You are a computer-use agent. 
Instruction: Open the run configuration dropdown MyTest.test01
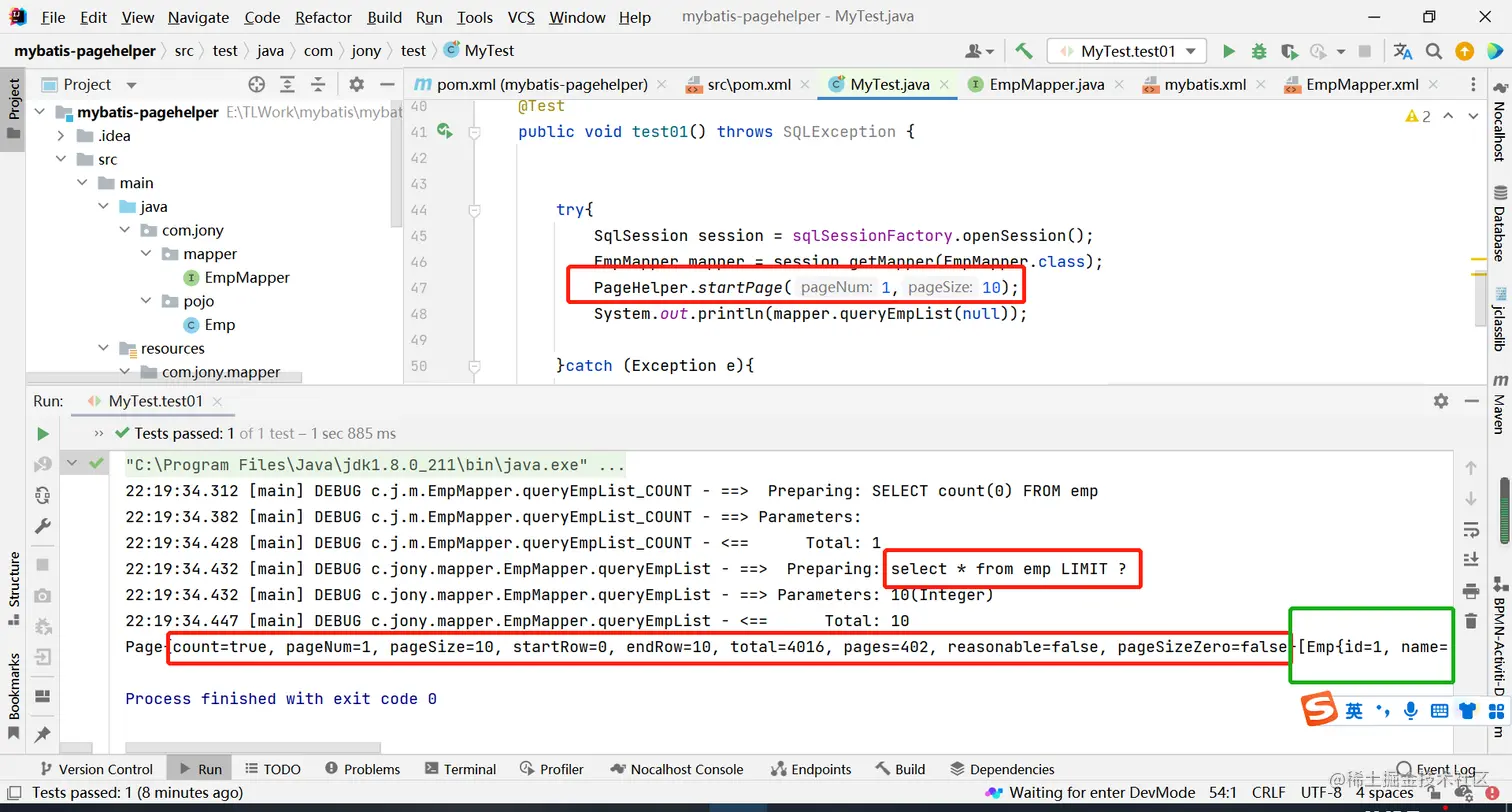(1127, 51)
